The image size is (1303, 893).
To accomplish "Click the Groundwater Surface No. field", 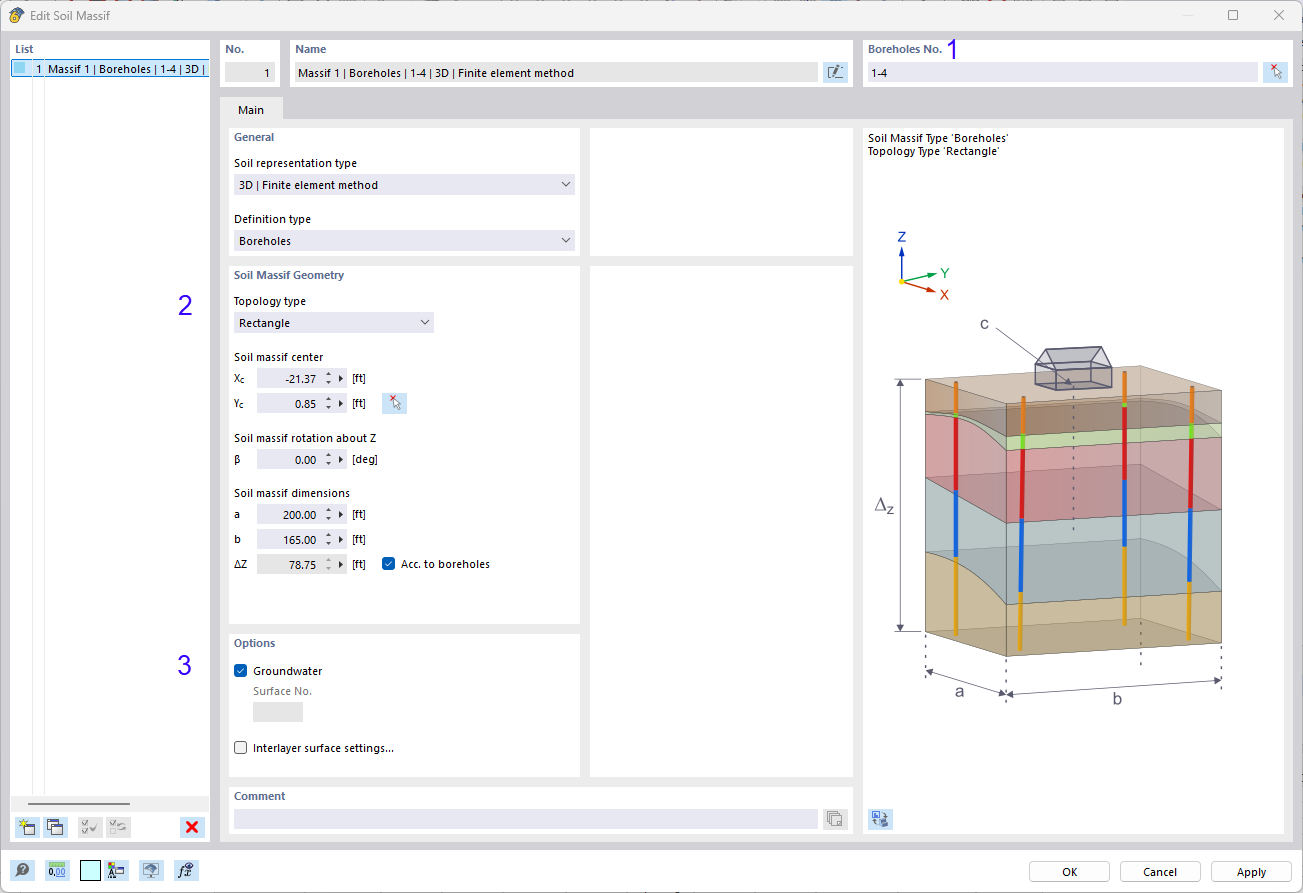I will pyautogui.click(x=278, y=712).
